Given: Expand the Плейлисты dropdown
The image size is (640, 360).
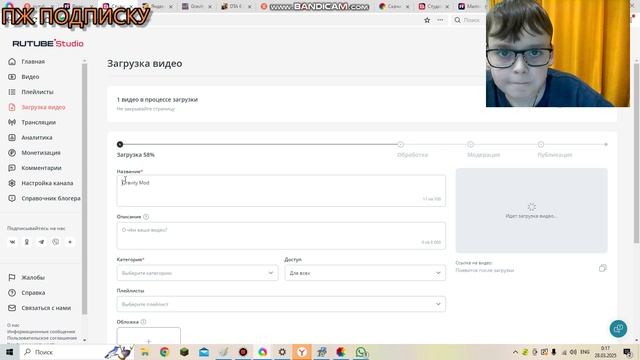Looking at the screenshot, I should tap(281, 304).
